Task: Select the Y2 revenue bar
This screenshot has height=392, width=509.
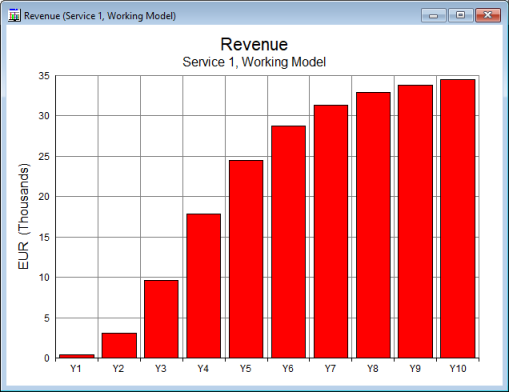Action: (119, 346)
